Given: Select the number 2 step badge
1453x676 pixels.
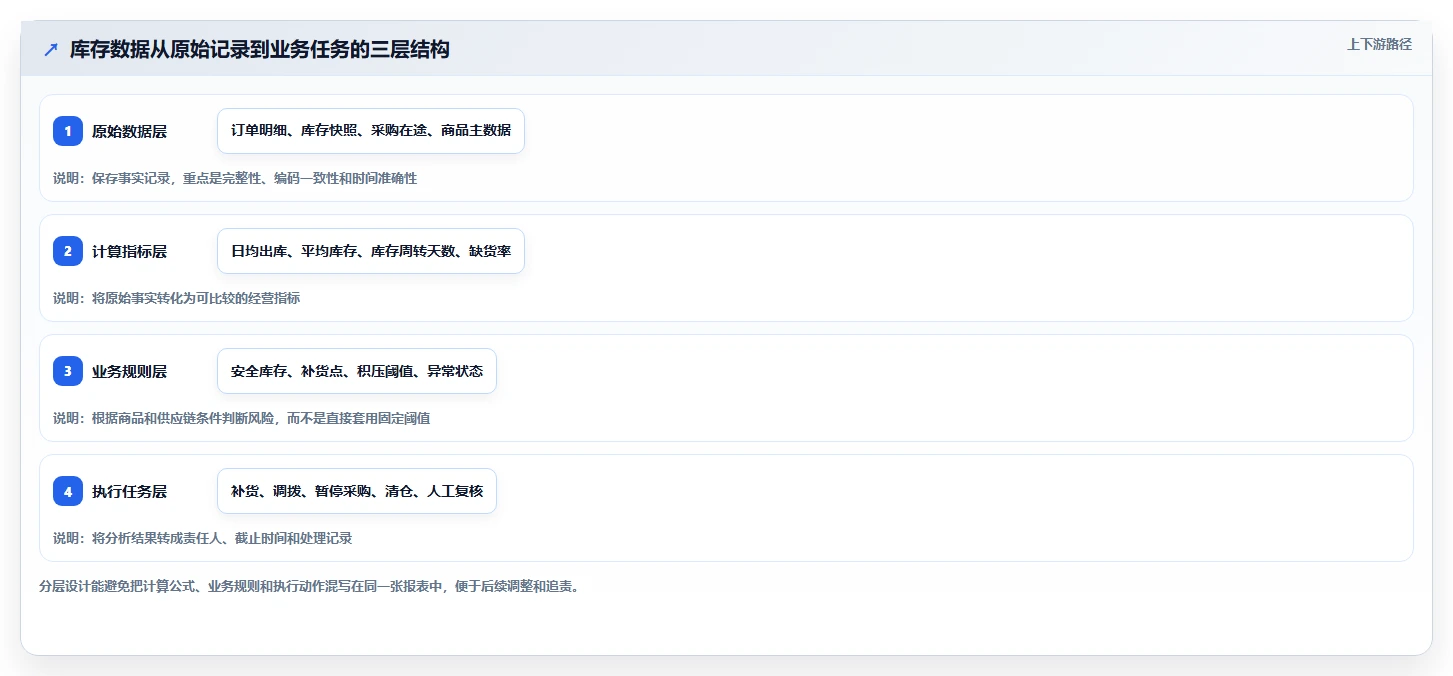Looking at the screenshot, I should click(x=68, y=251).
